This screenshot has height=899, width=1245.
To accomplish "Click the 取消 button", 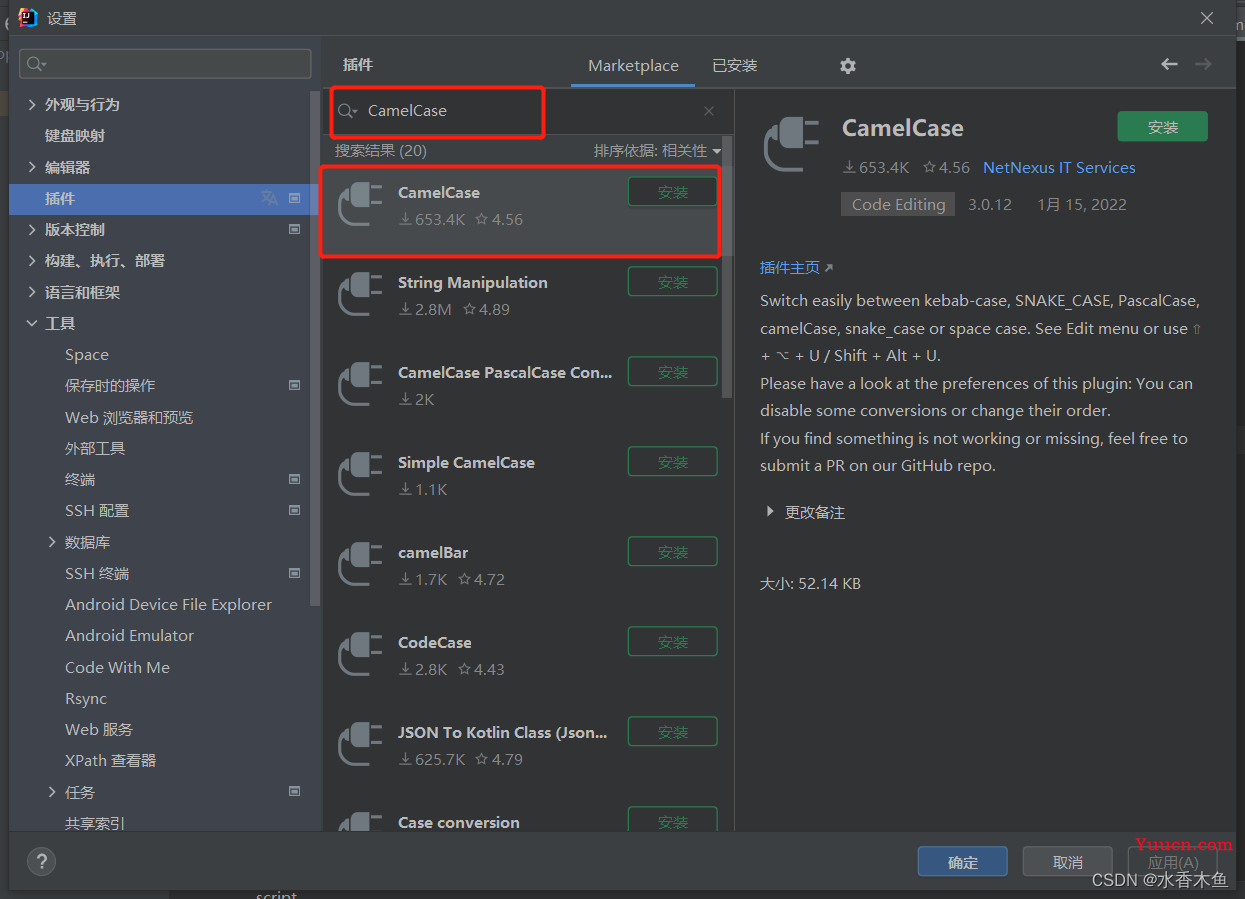I will 1068,862.
